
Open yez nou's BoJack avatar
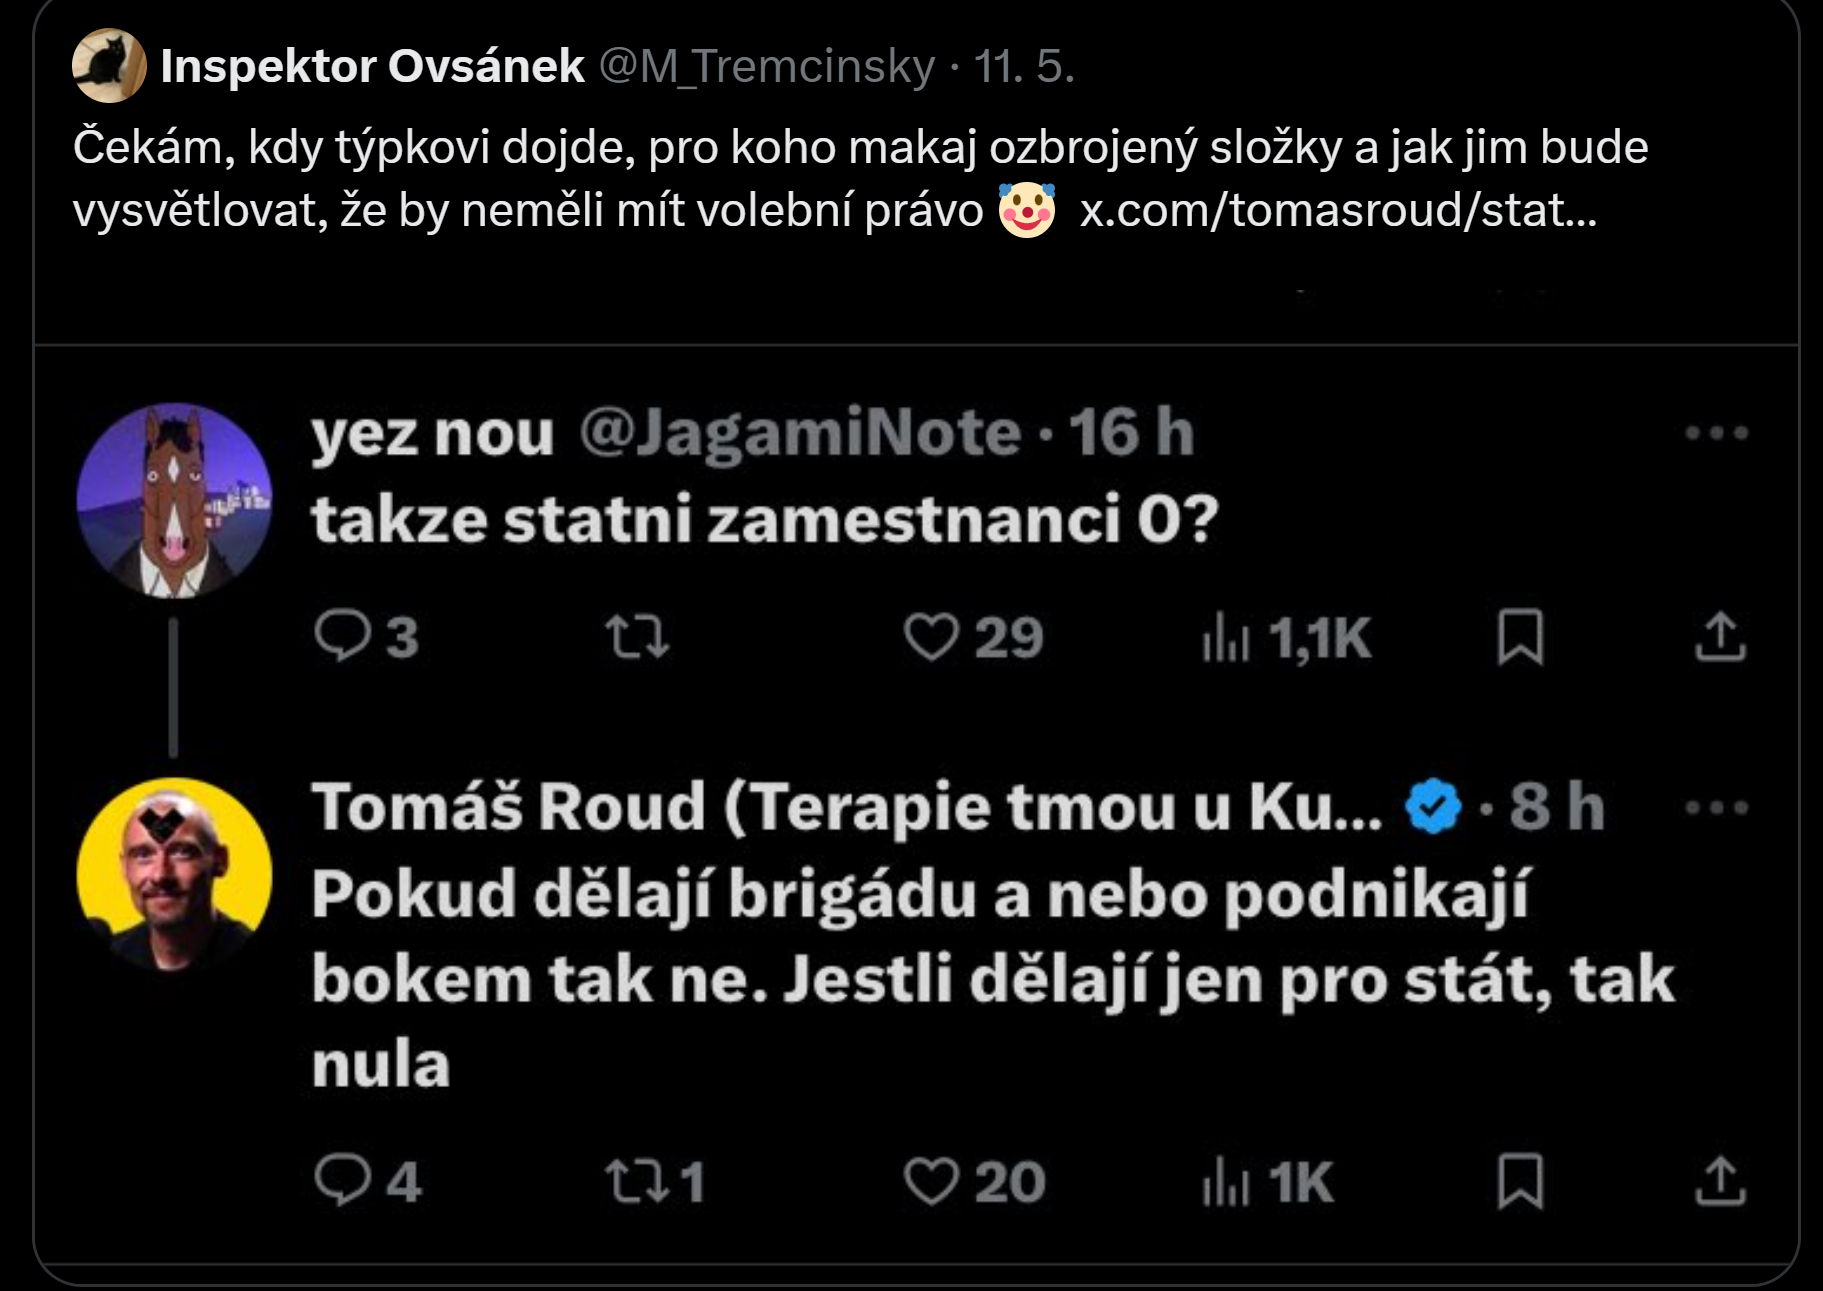pos(174,500)
